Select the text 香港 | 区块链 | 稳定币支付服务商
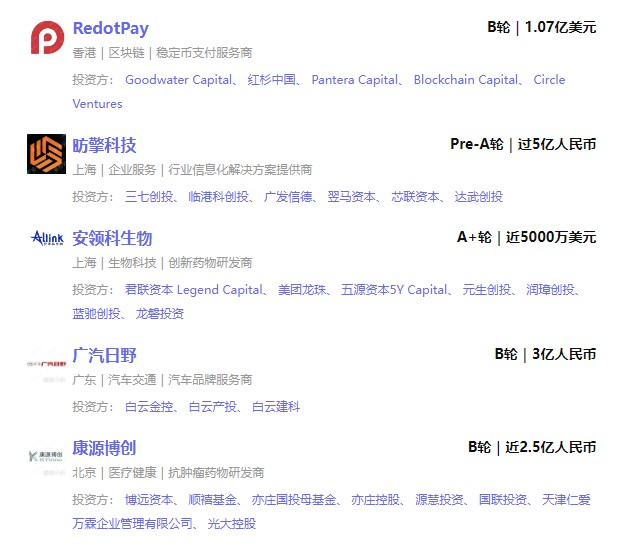Image resolution: width=642 pixels, height=557 pixels. [x=162, y=53]
